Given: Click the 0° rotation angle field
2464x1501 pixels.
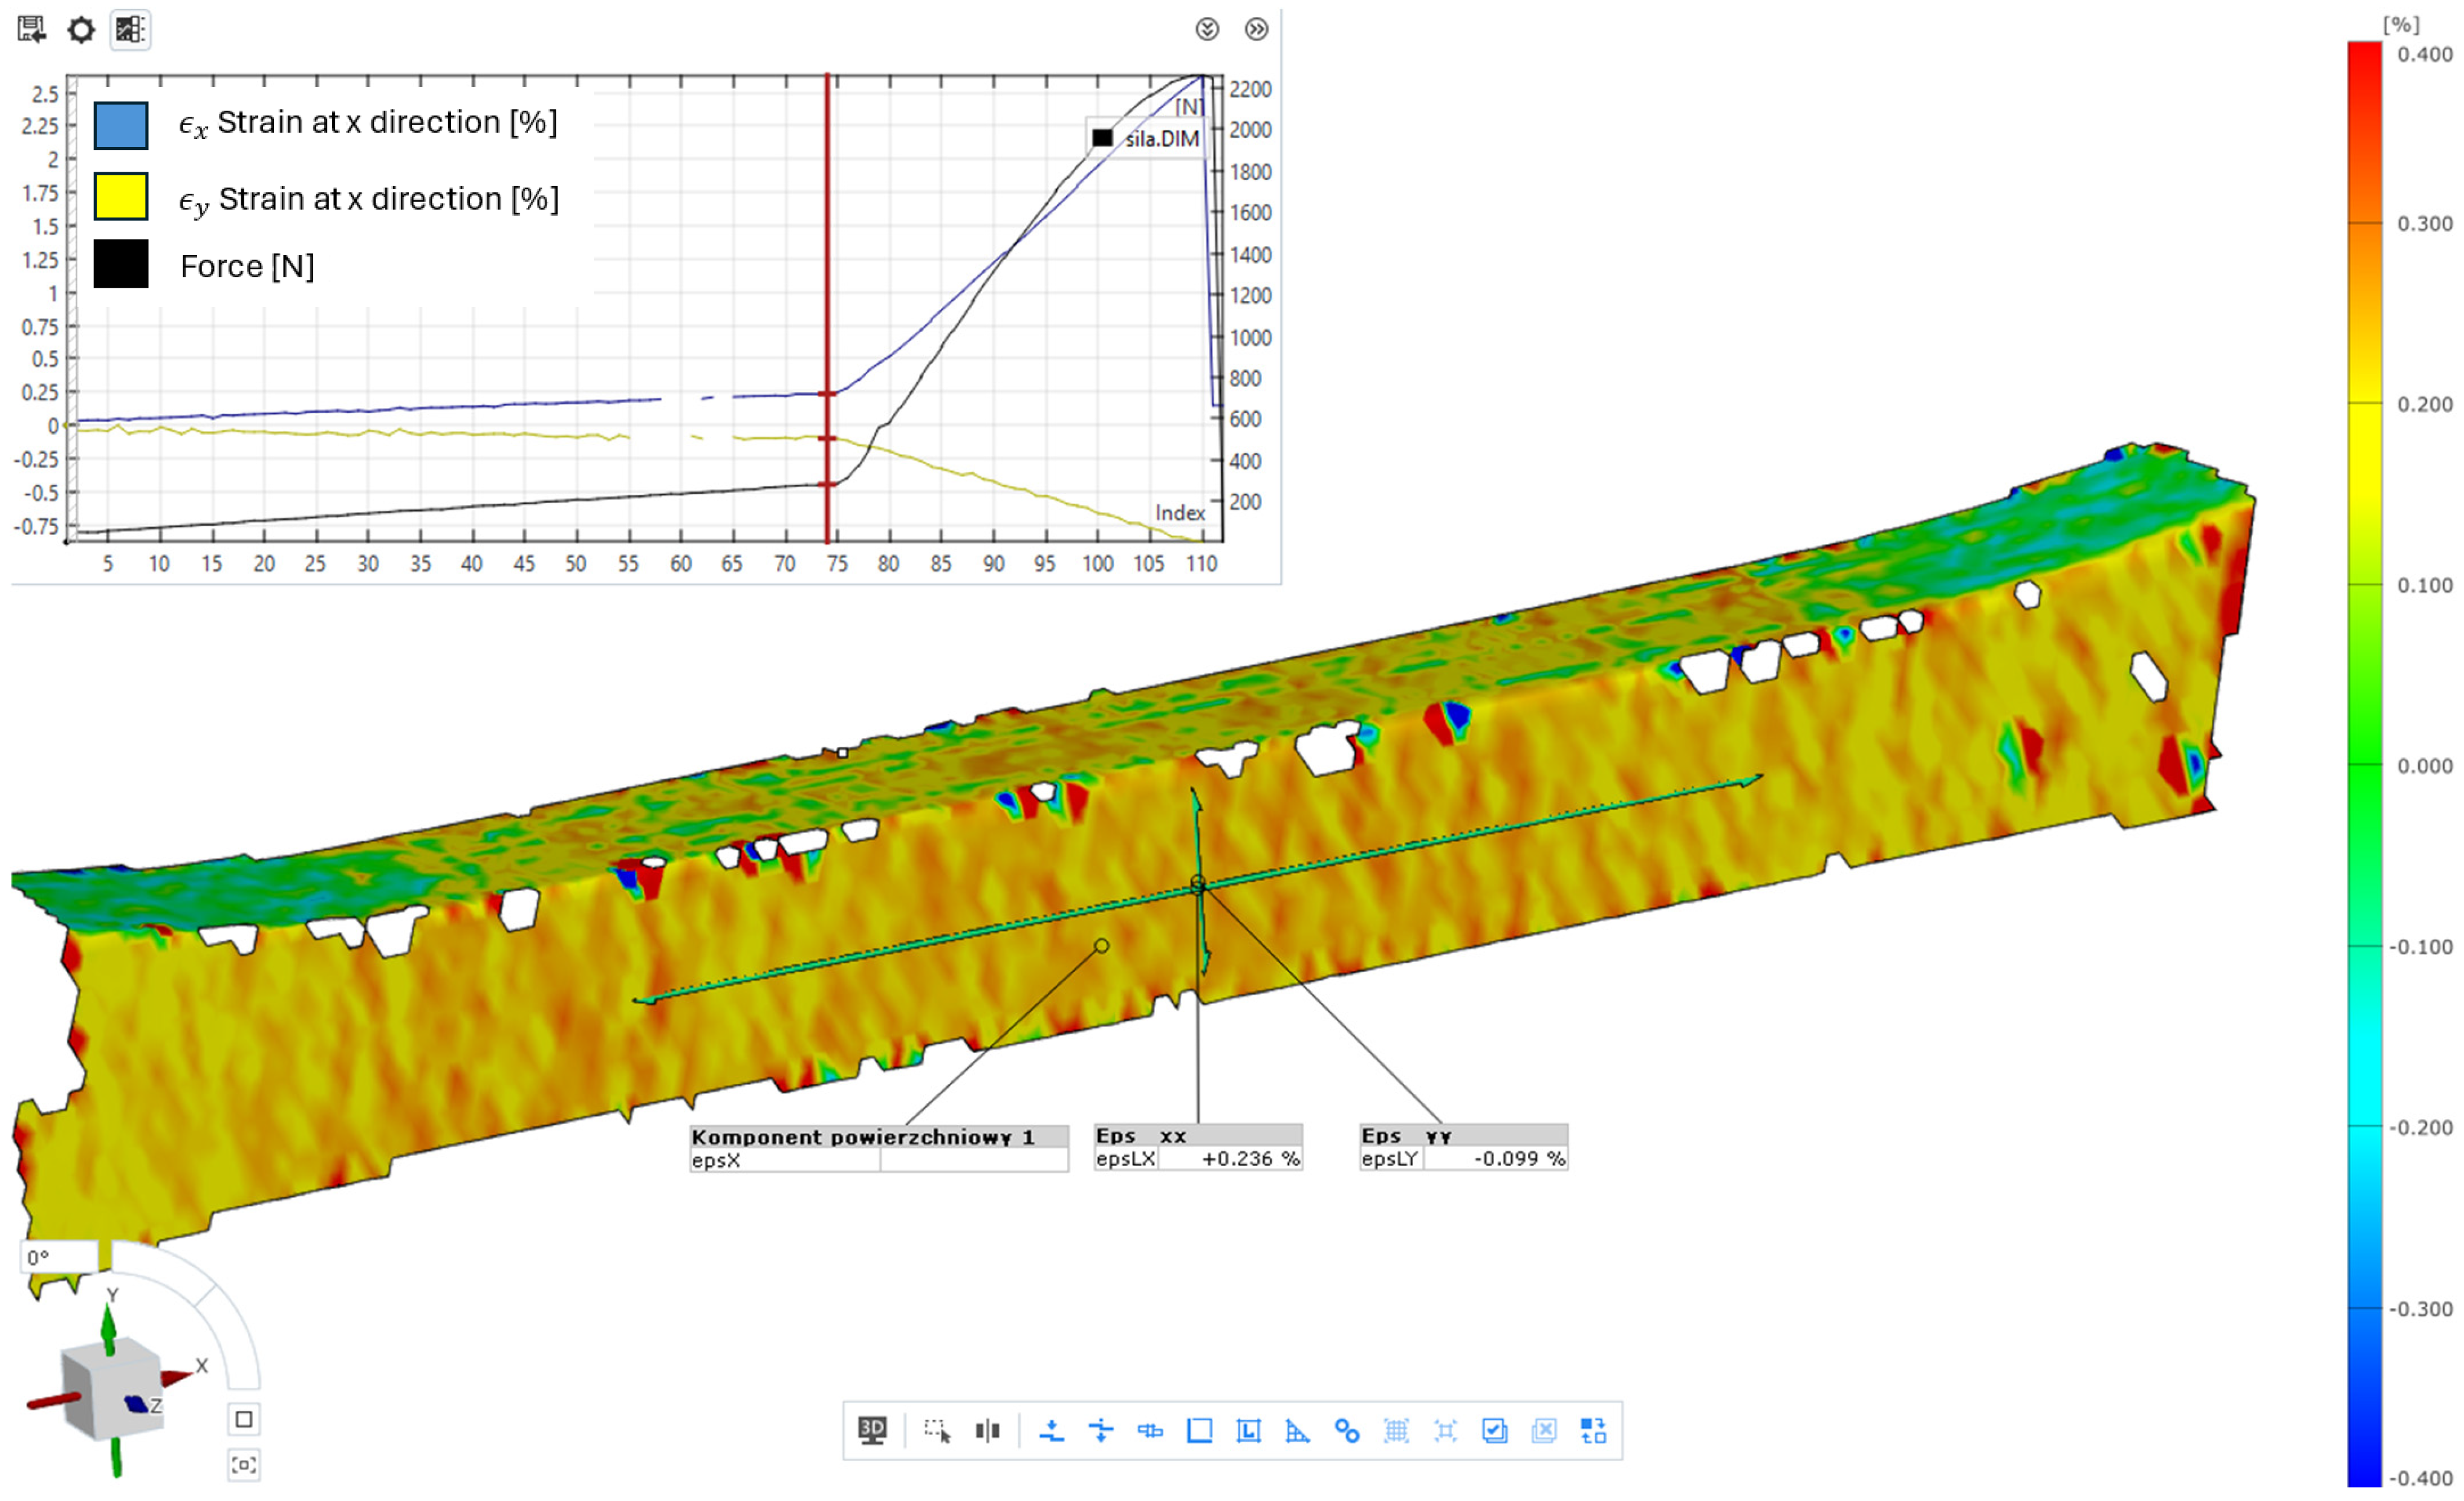Looking at the screenshot, I should point(58,1257).
